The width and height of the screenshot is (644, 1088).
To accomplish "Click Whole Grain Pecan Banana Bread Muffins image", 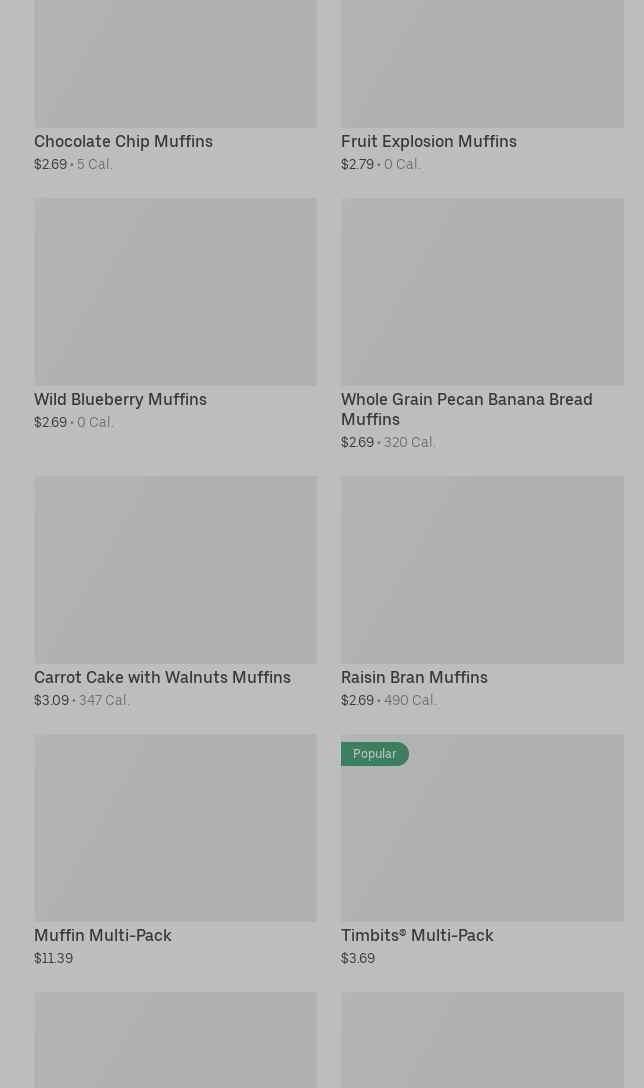I will point(482,291).
